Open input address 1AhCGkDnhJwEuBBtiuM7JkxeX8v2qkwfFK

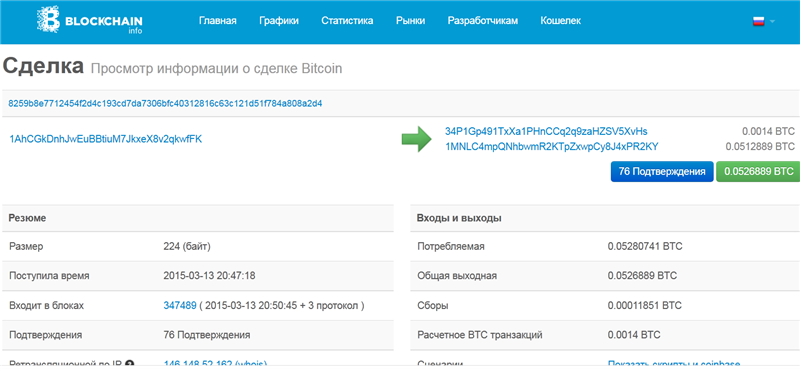[106, 138]
